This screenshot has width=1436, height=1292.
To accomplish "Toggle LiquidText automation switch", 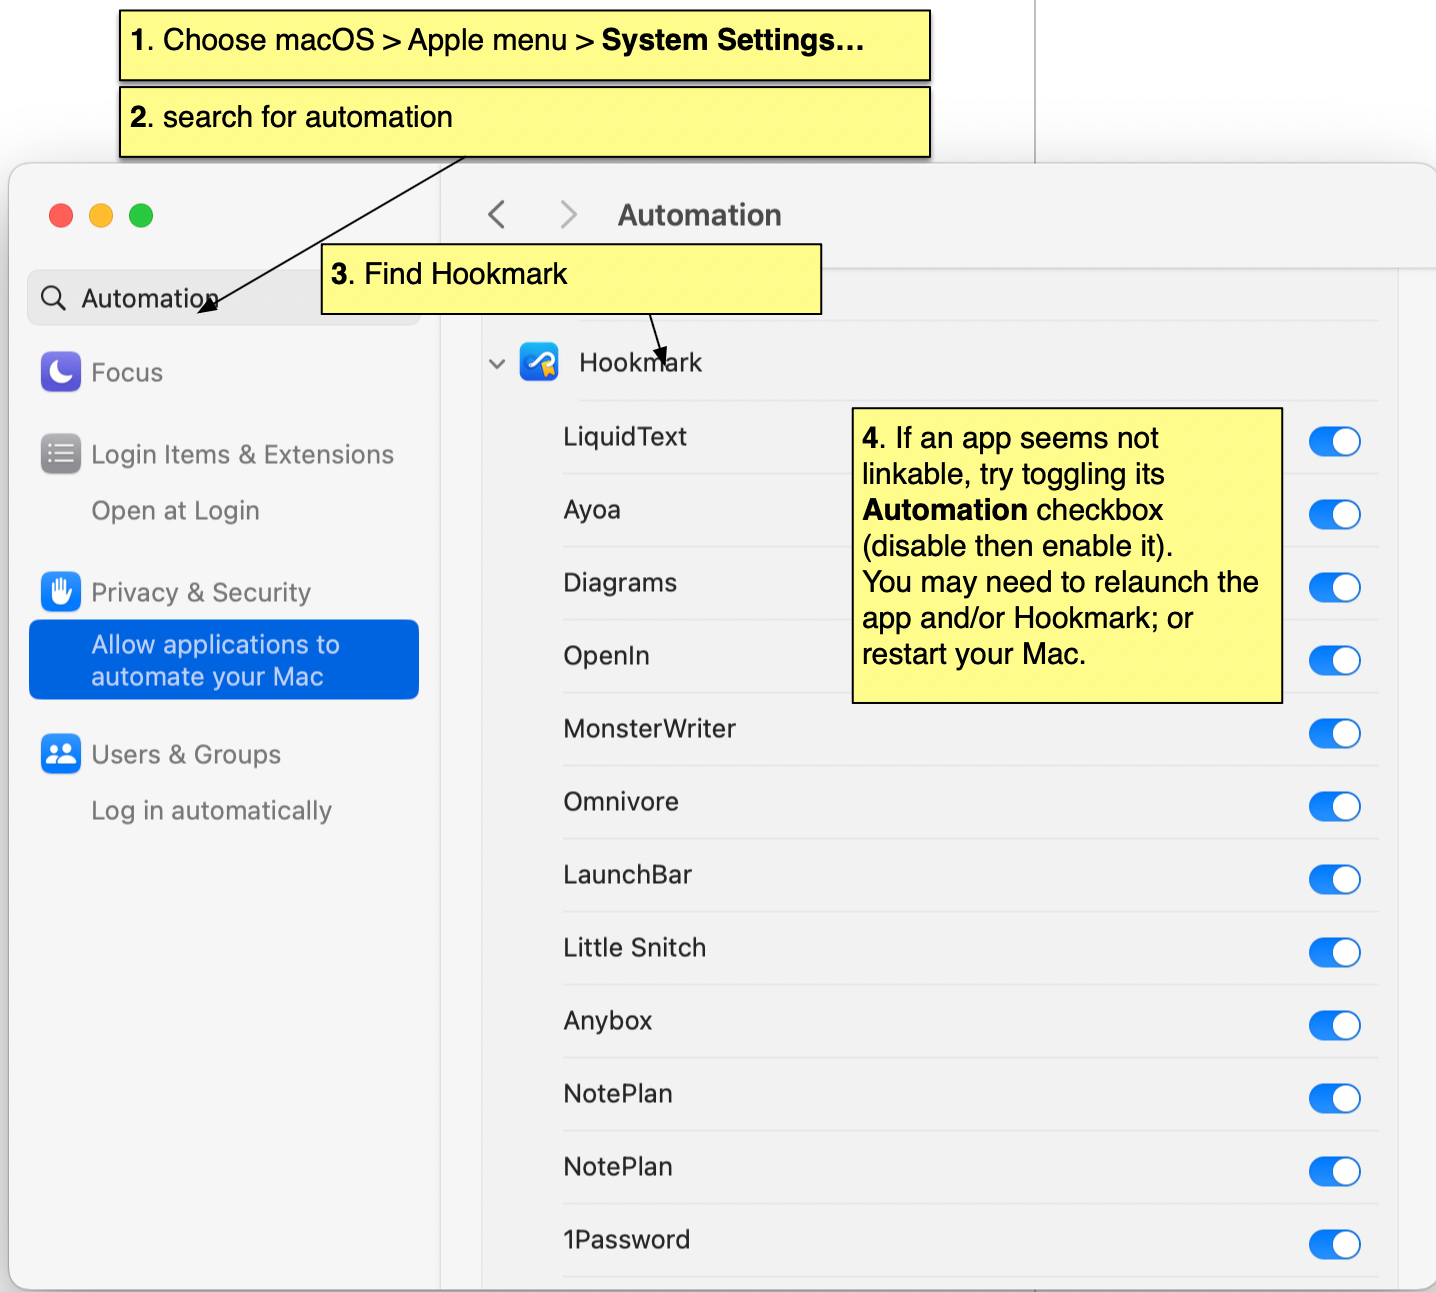I will (1335, 441).
